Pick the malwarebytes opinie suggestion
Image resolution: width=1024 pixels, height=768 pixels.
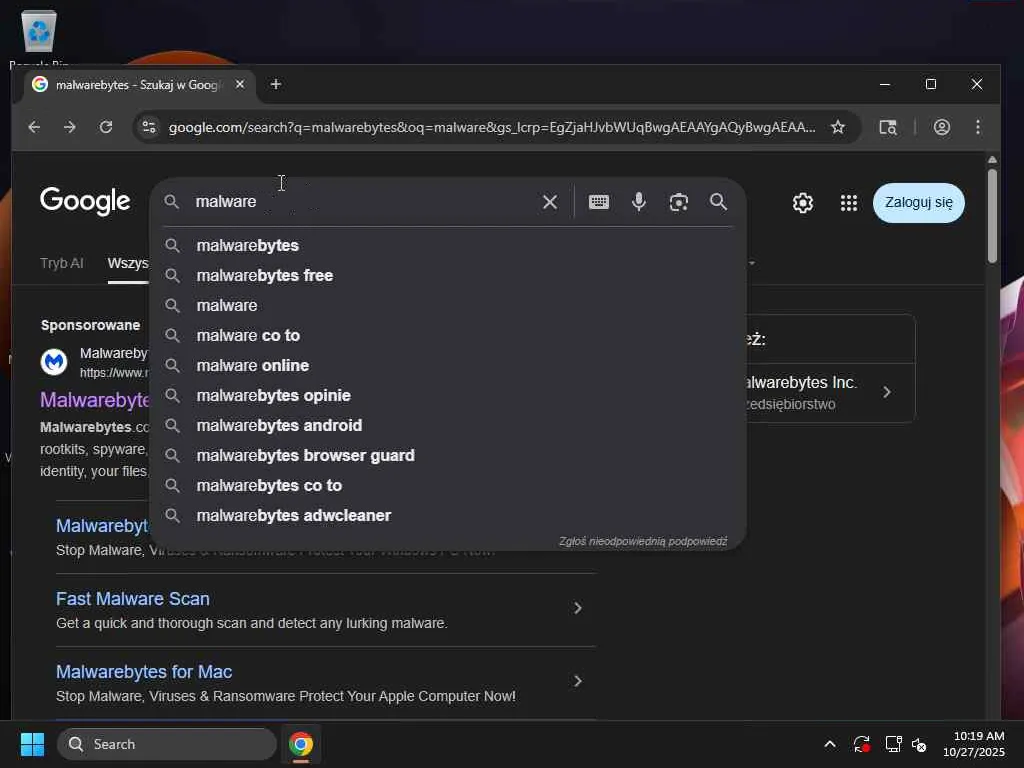pyautogui.click(x=448, y=396)
